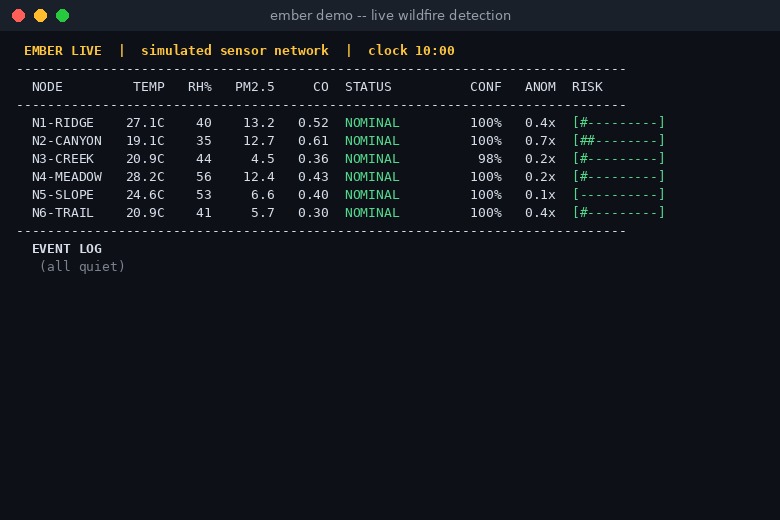The width and height of the screenshot is (780, 520).
Task: Select the N6-TRAIL node name
Action: 63,212
